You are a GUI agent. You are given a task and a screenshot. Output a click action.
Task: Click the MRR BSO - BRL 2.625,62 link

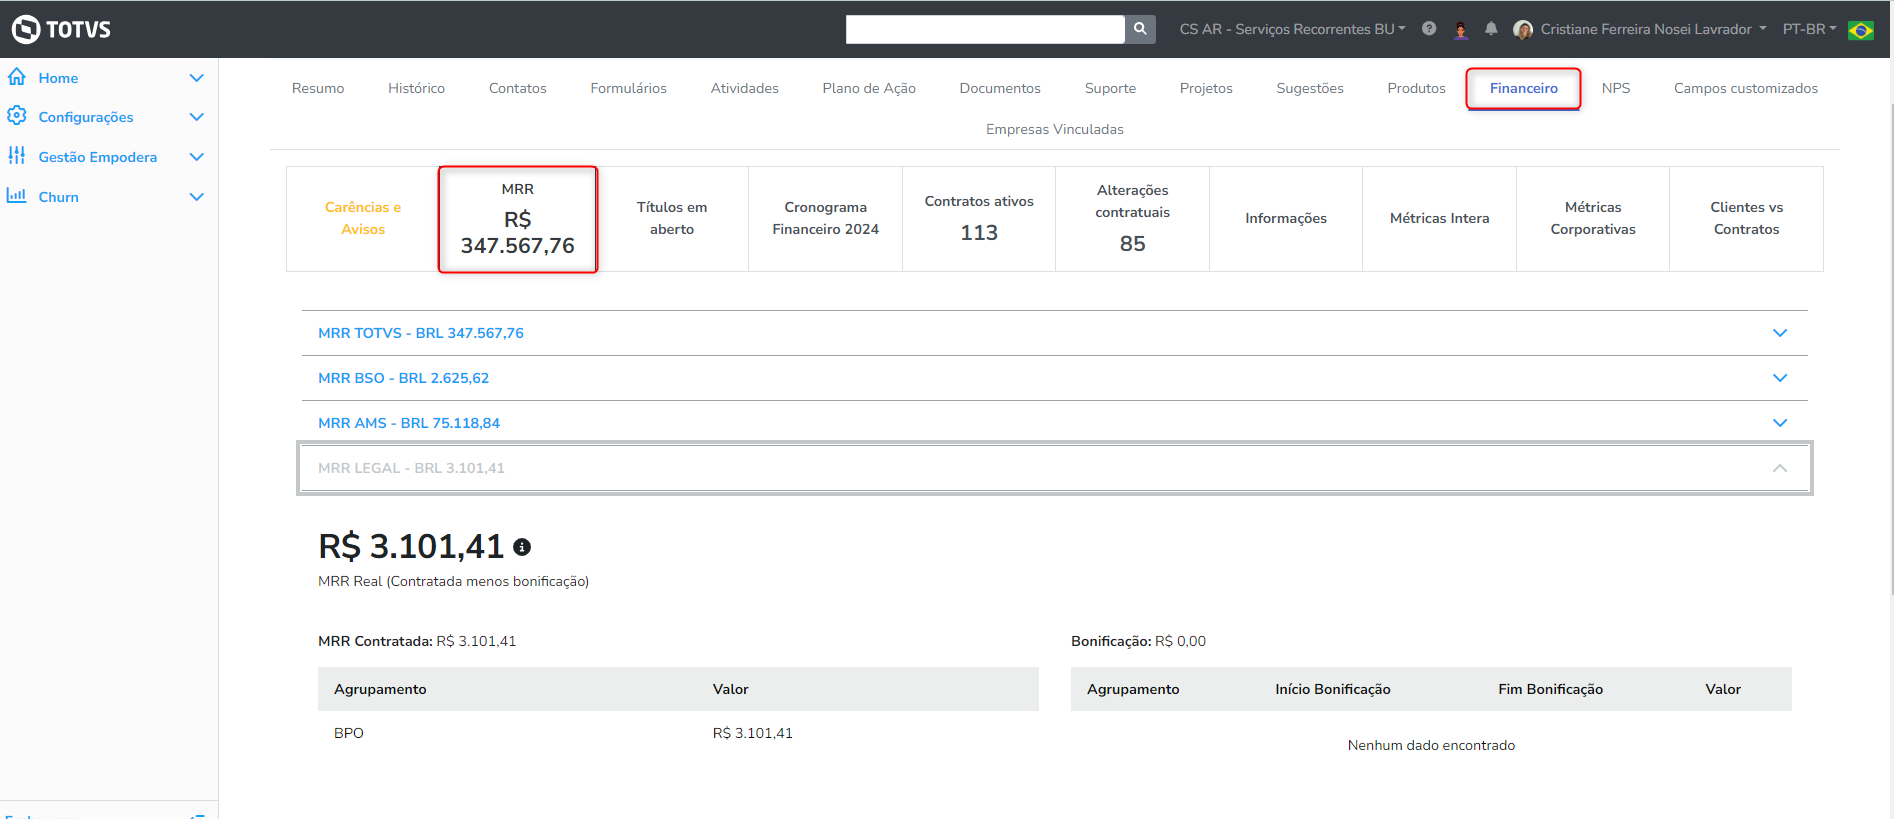pos(403,378)
